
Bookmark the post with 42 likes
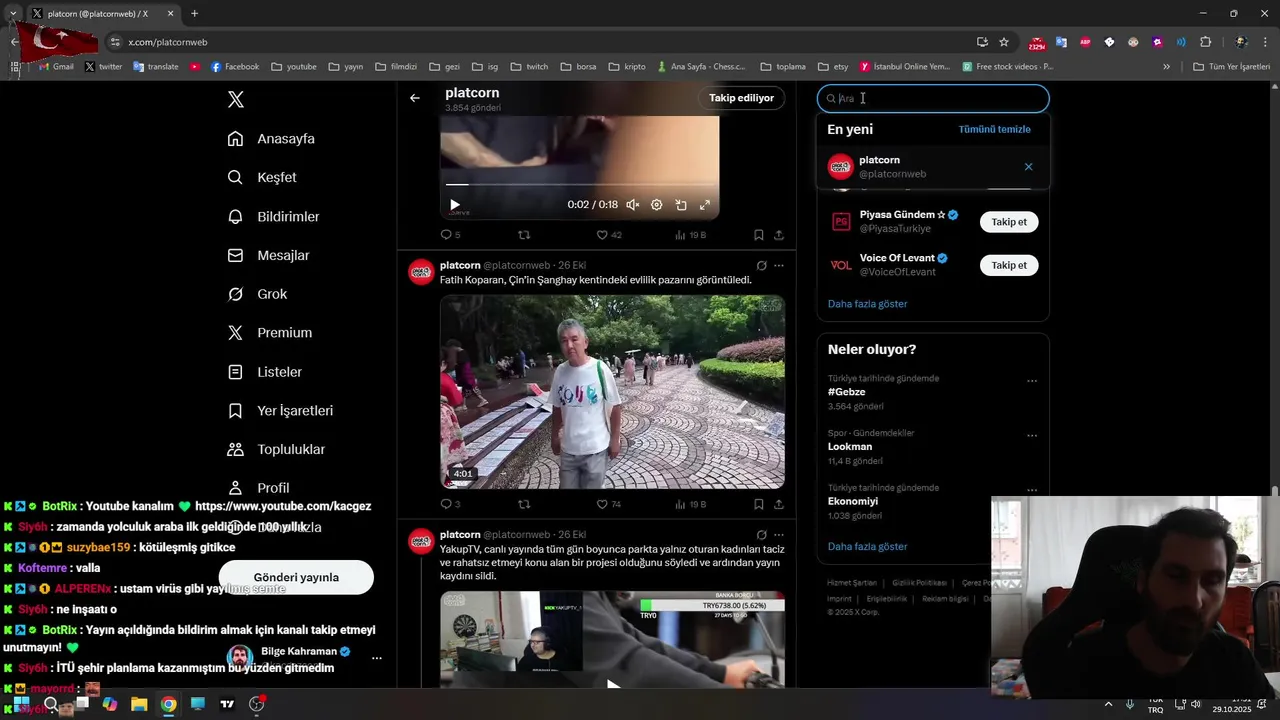tap(759, 235)
